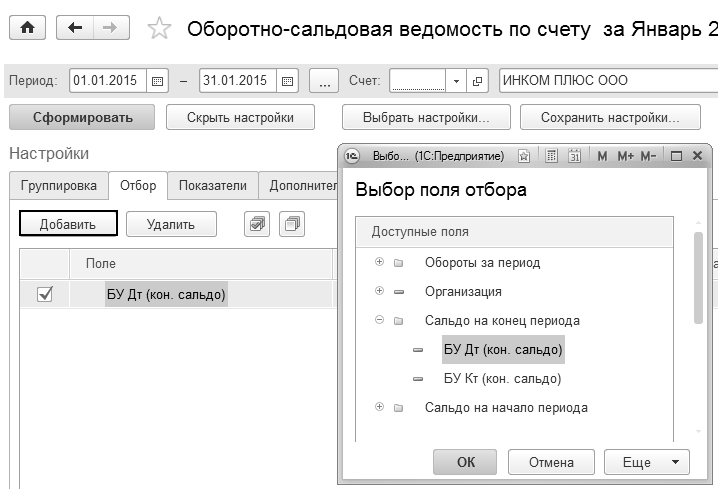Open calendar for end date 31.01.2015
Image resolution: width=718 pixels, height=489 pixels.
click(x=287, y=80)
